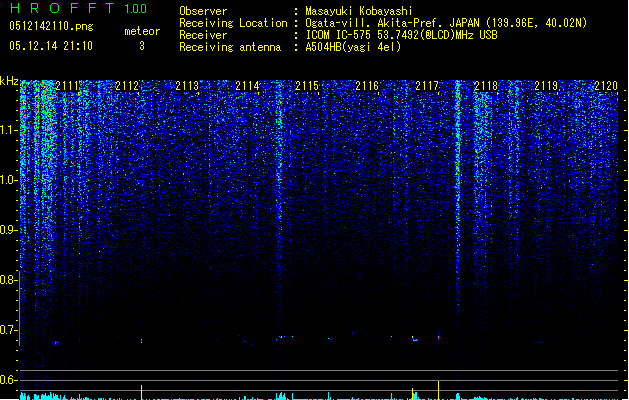Click the 0.7 frequency axis tick

(x=9, y=330)
